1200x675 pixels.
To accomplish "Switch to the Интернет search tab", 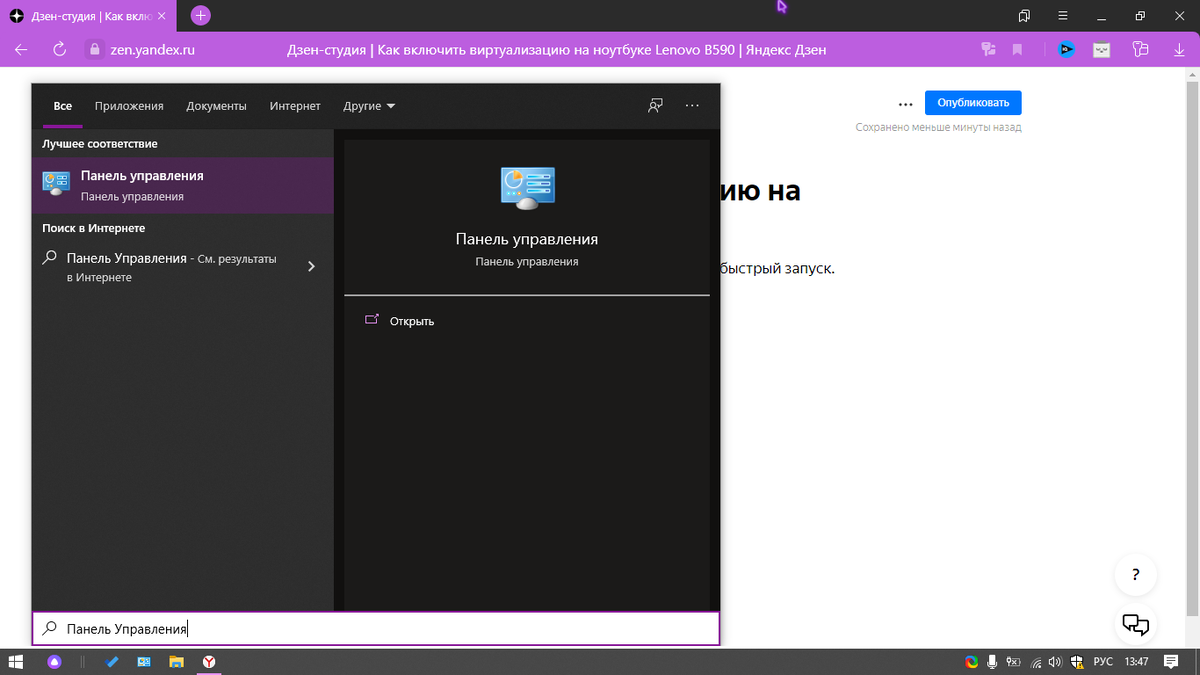I will point(295,105).
